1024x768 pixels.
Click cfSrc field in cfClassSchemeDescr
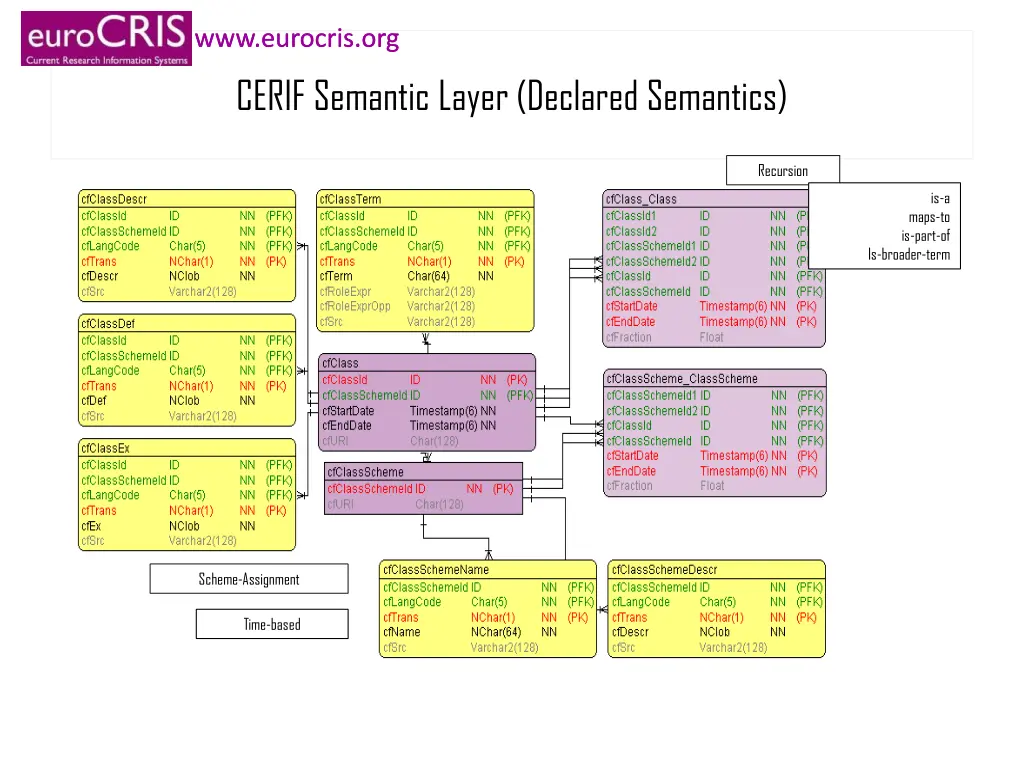coord(716,647)
